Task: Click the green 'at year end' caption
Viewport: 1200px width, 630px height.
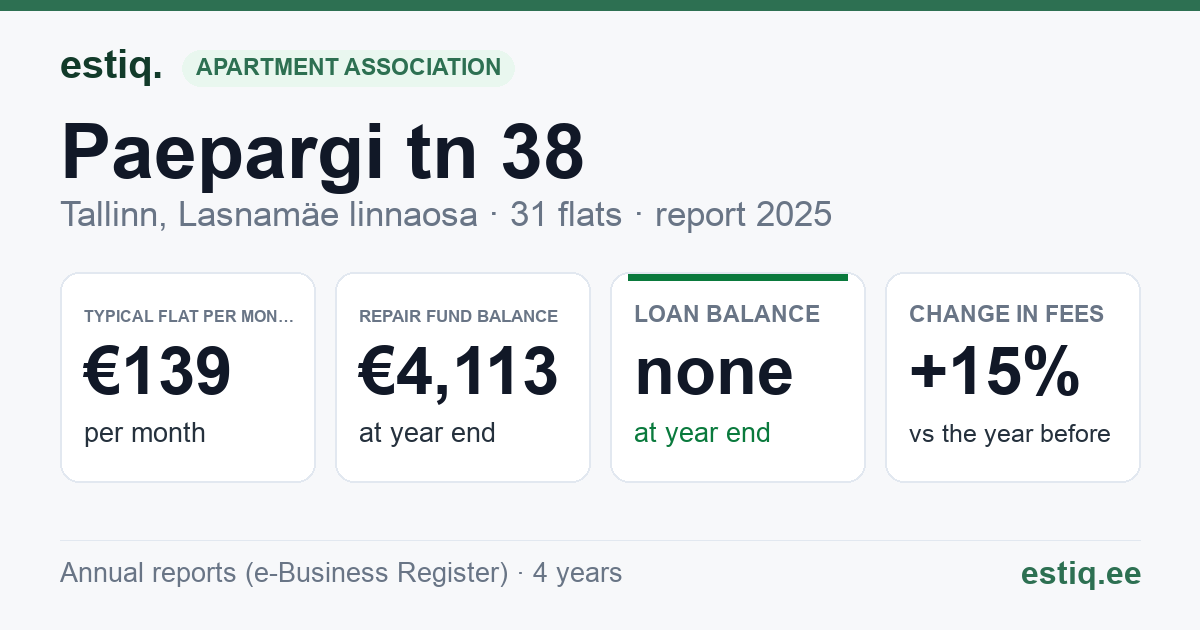Action: [x=702, y=433]
